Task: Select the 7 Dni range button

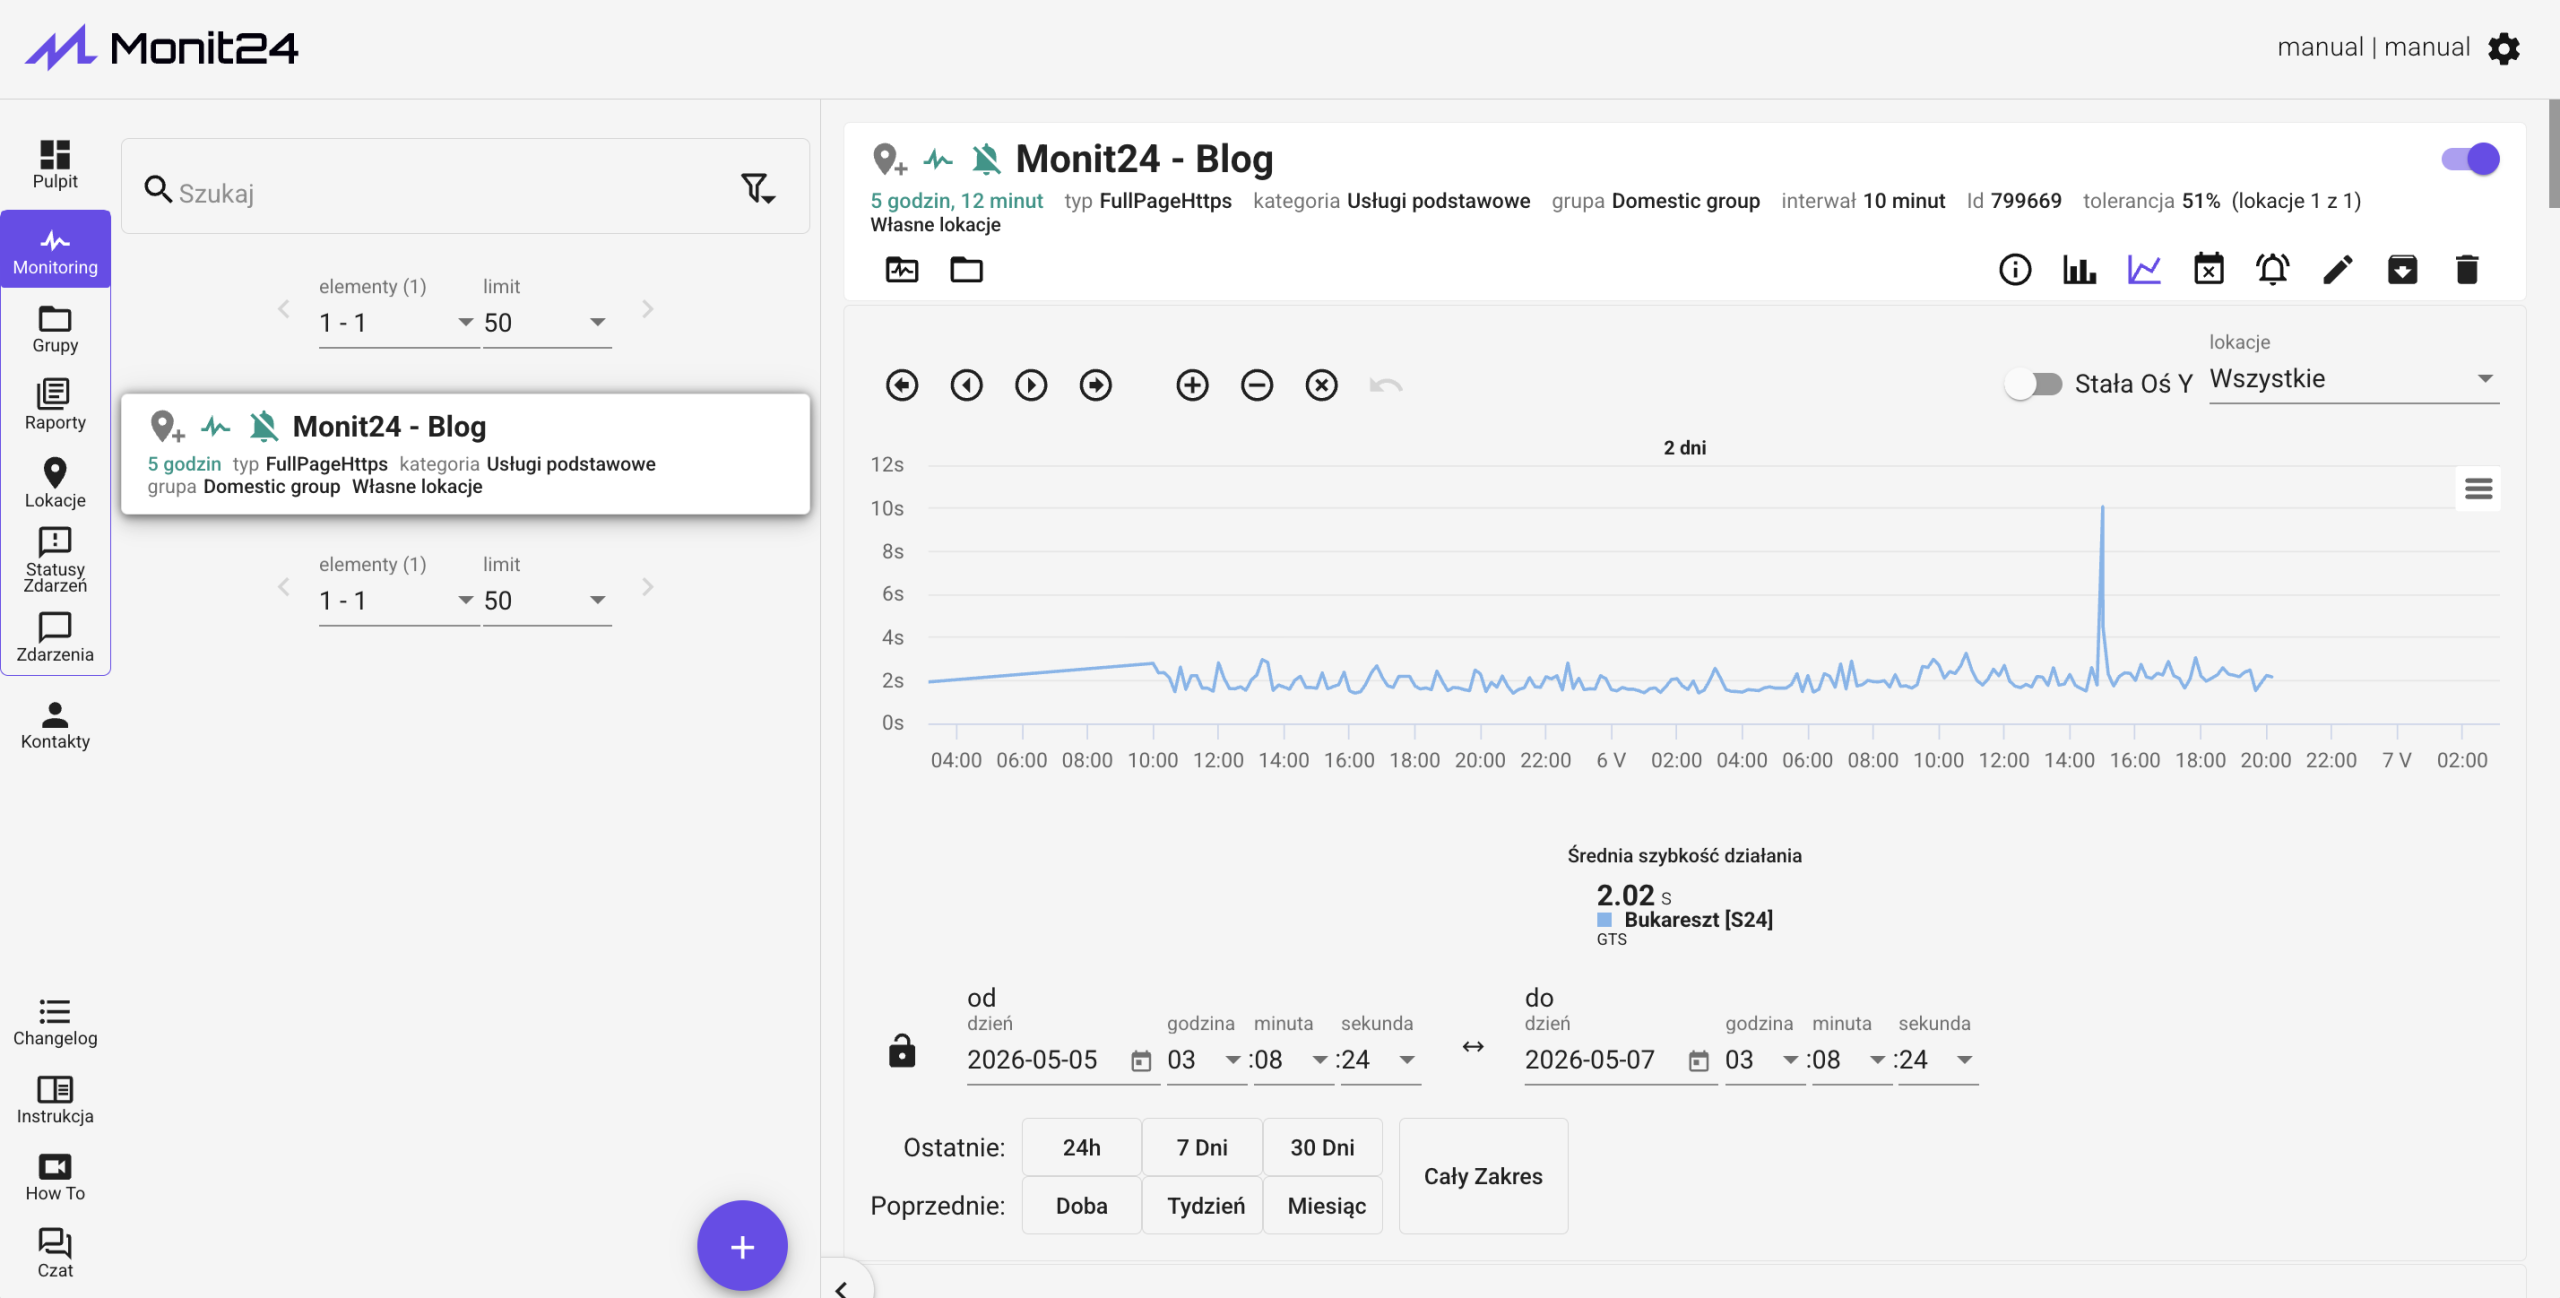Action: point(1202,1147)
